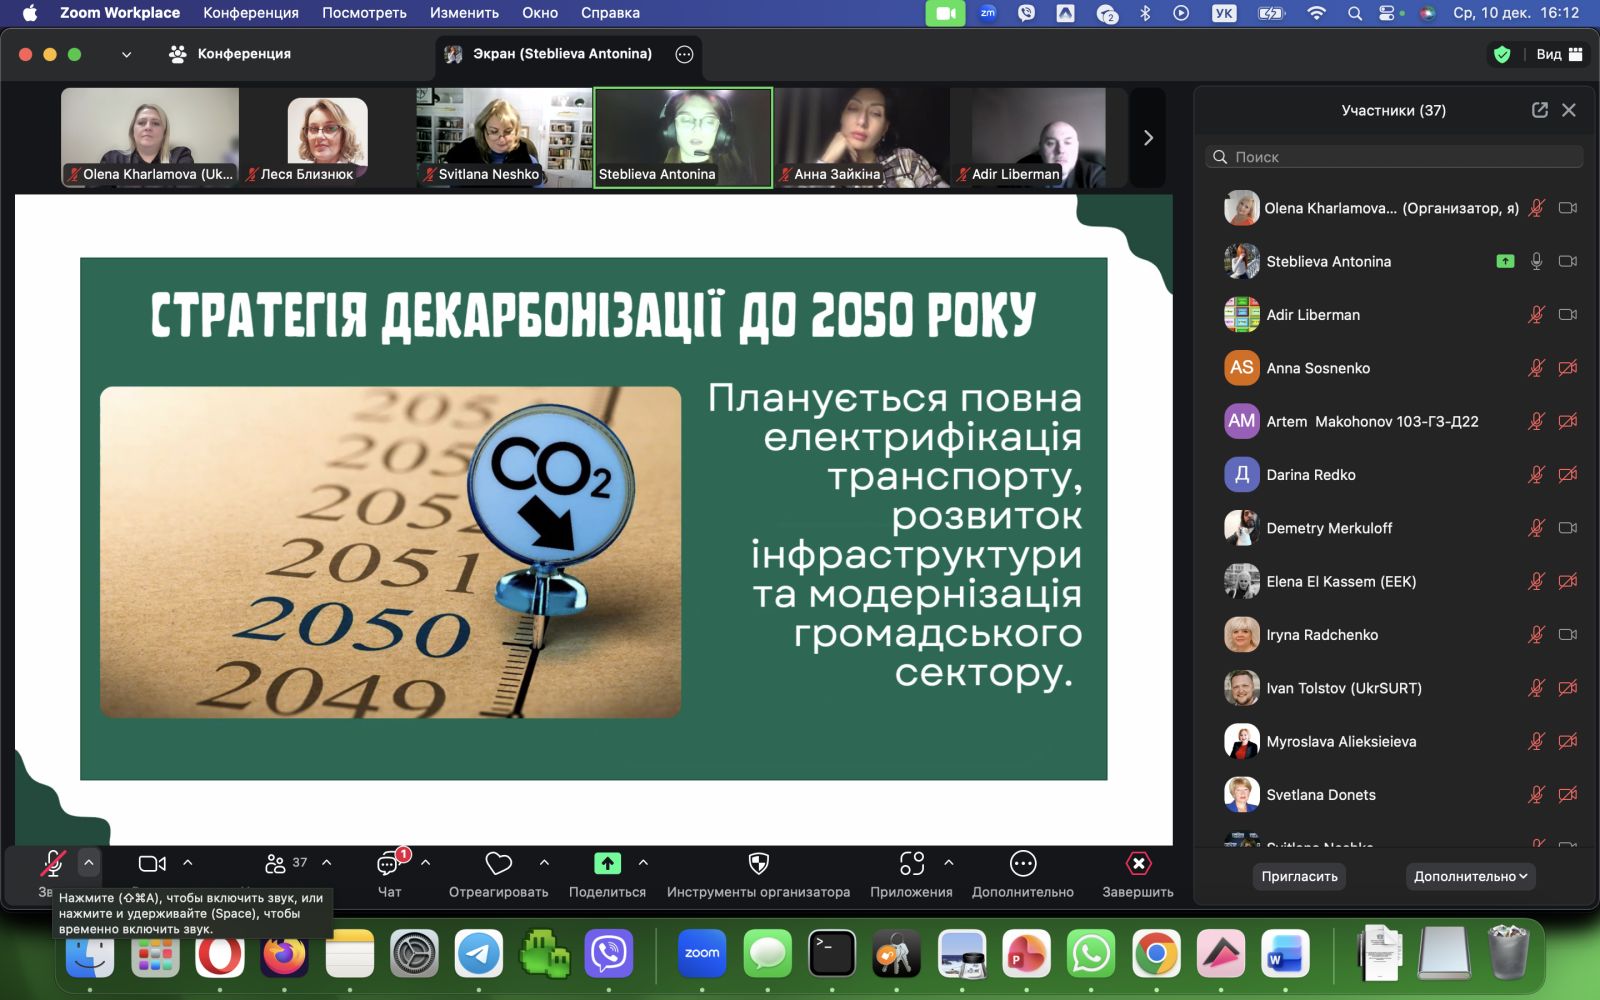Select the Экран (Steblieva Antonina) tab
Image resolution: width=1600 pixels, height=1000 pixels.
coord(561,54)
